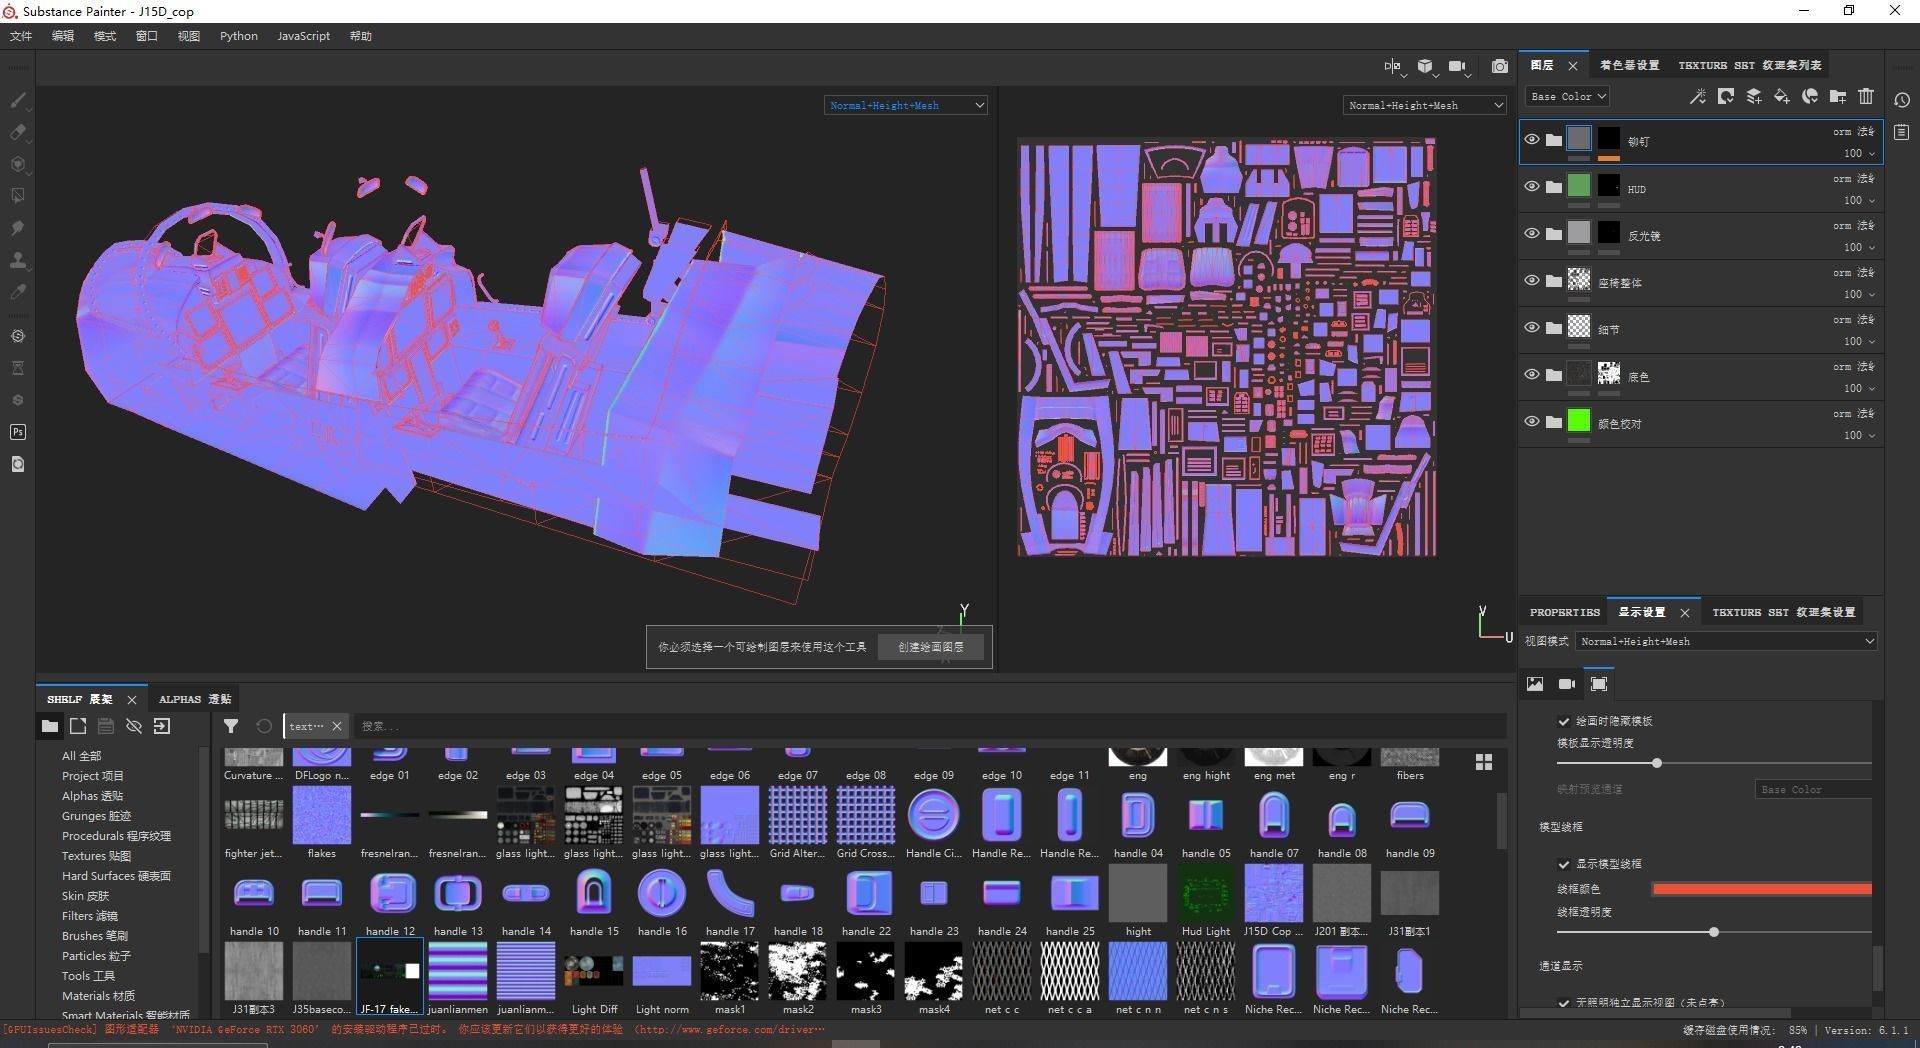
Task: Add an effect with the magic wand icon
Action: coord(1698,96)
